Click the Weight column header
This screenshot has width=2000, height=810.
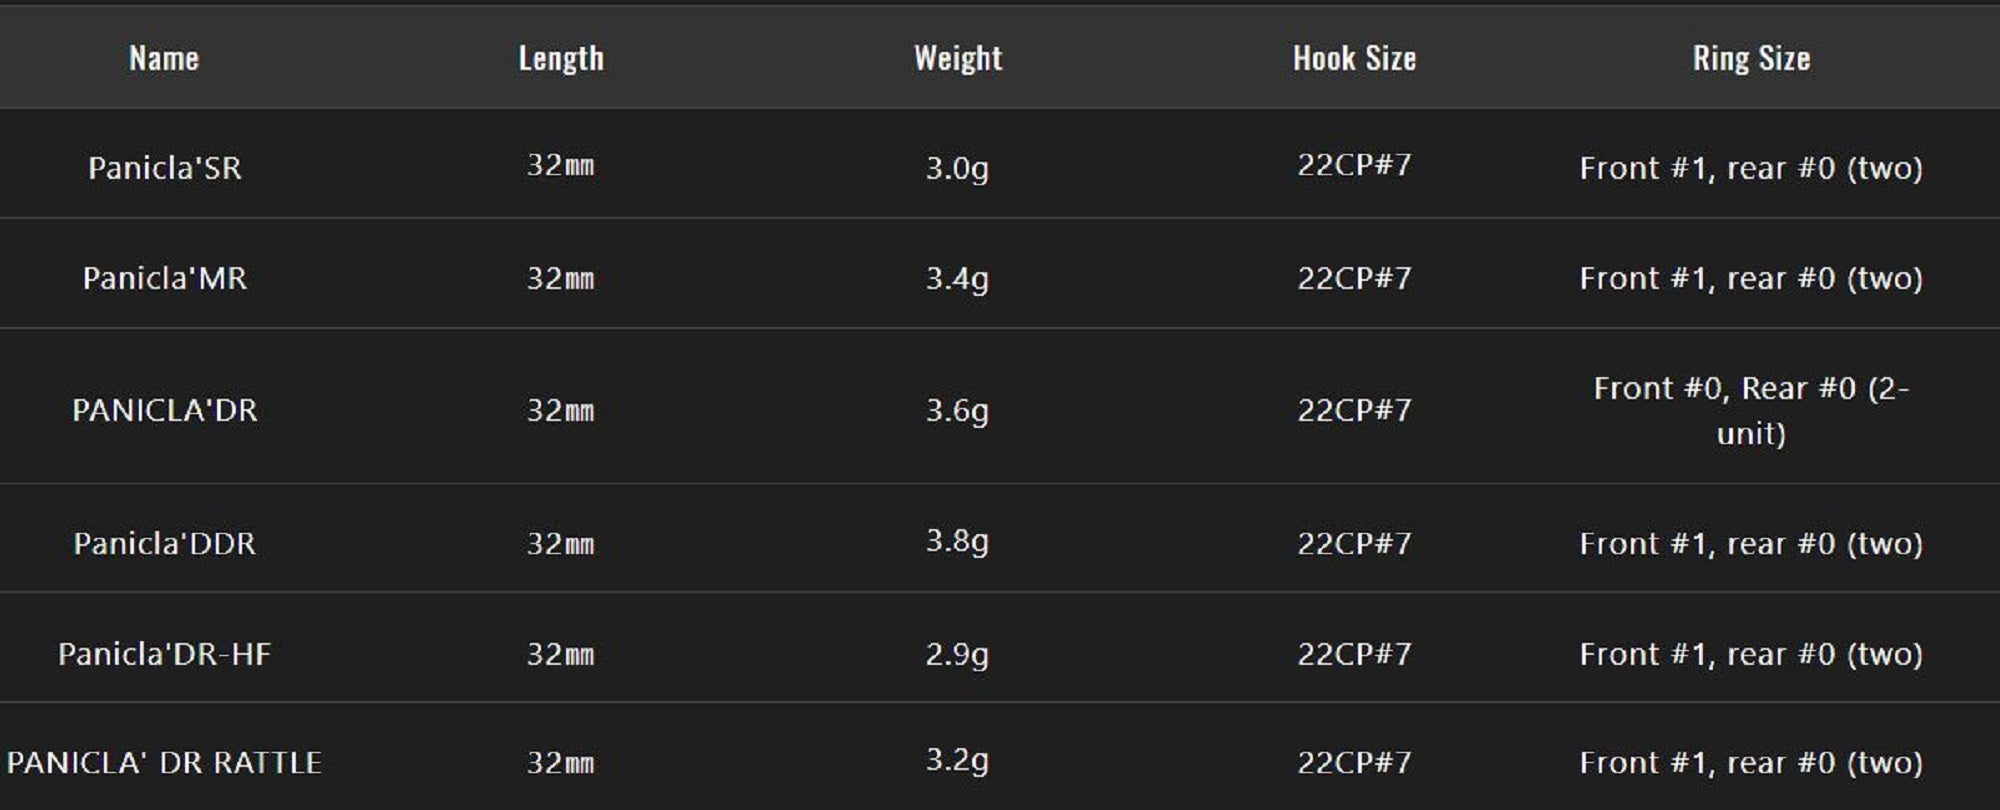point(957,58)
